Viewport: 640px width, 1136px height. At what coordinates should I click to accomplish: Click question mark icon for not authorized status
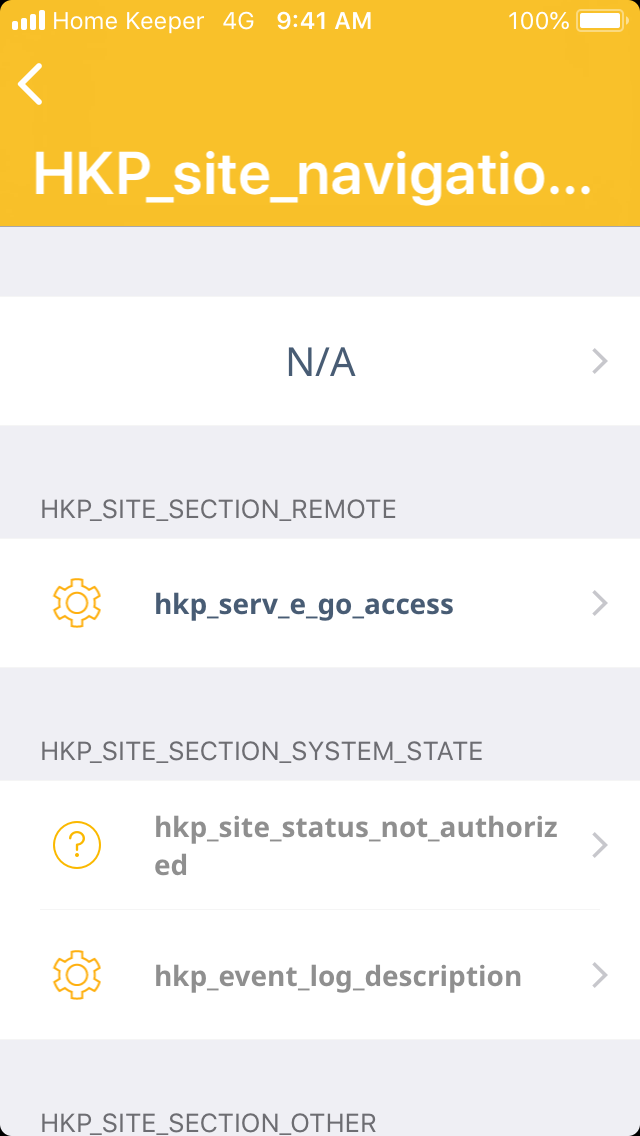[77, 846]
